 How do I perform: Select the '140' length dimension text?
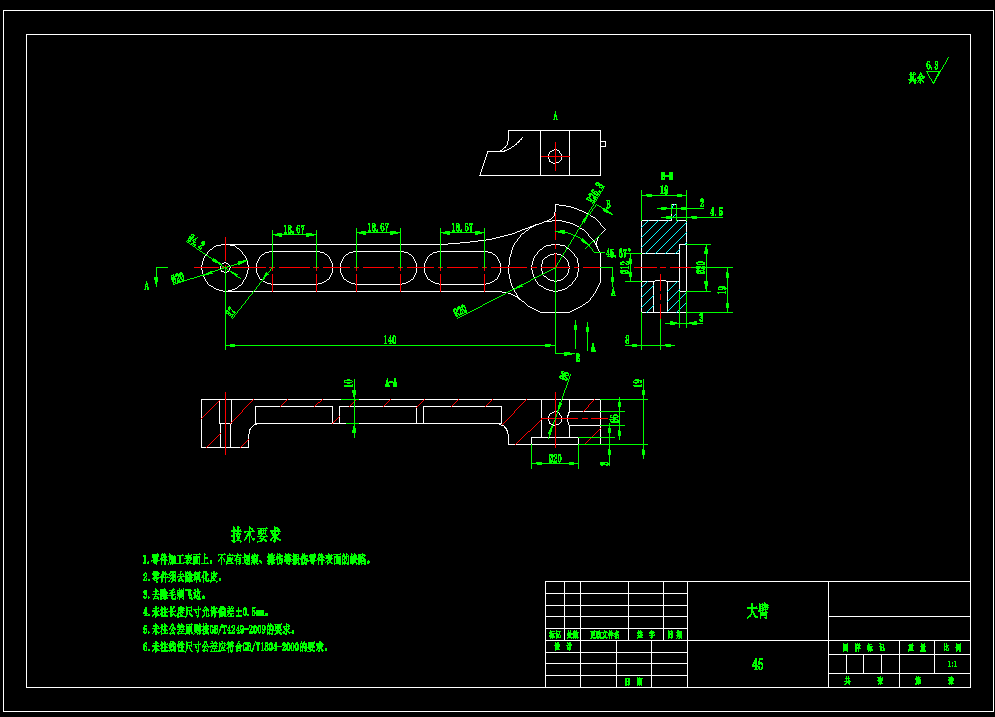(390, 339)
